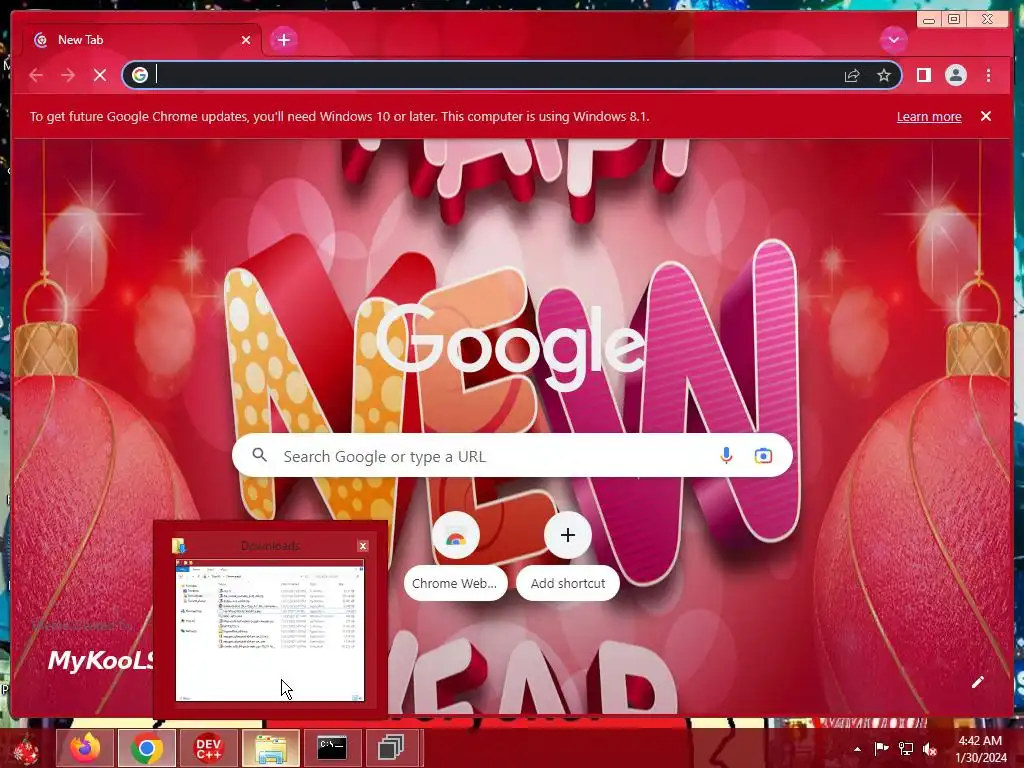Share this page icon in the address bar
Viewport: 1024px width, 768px height.
tap(852, 75)
